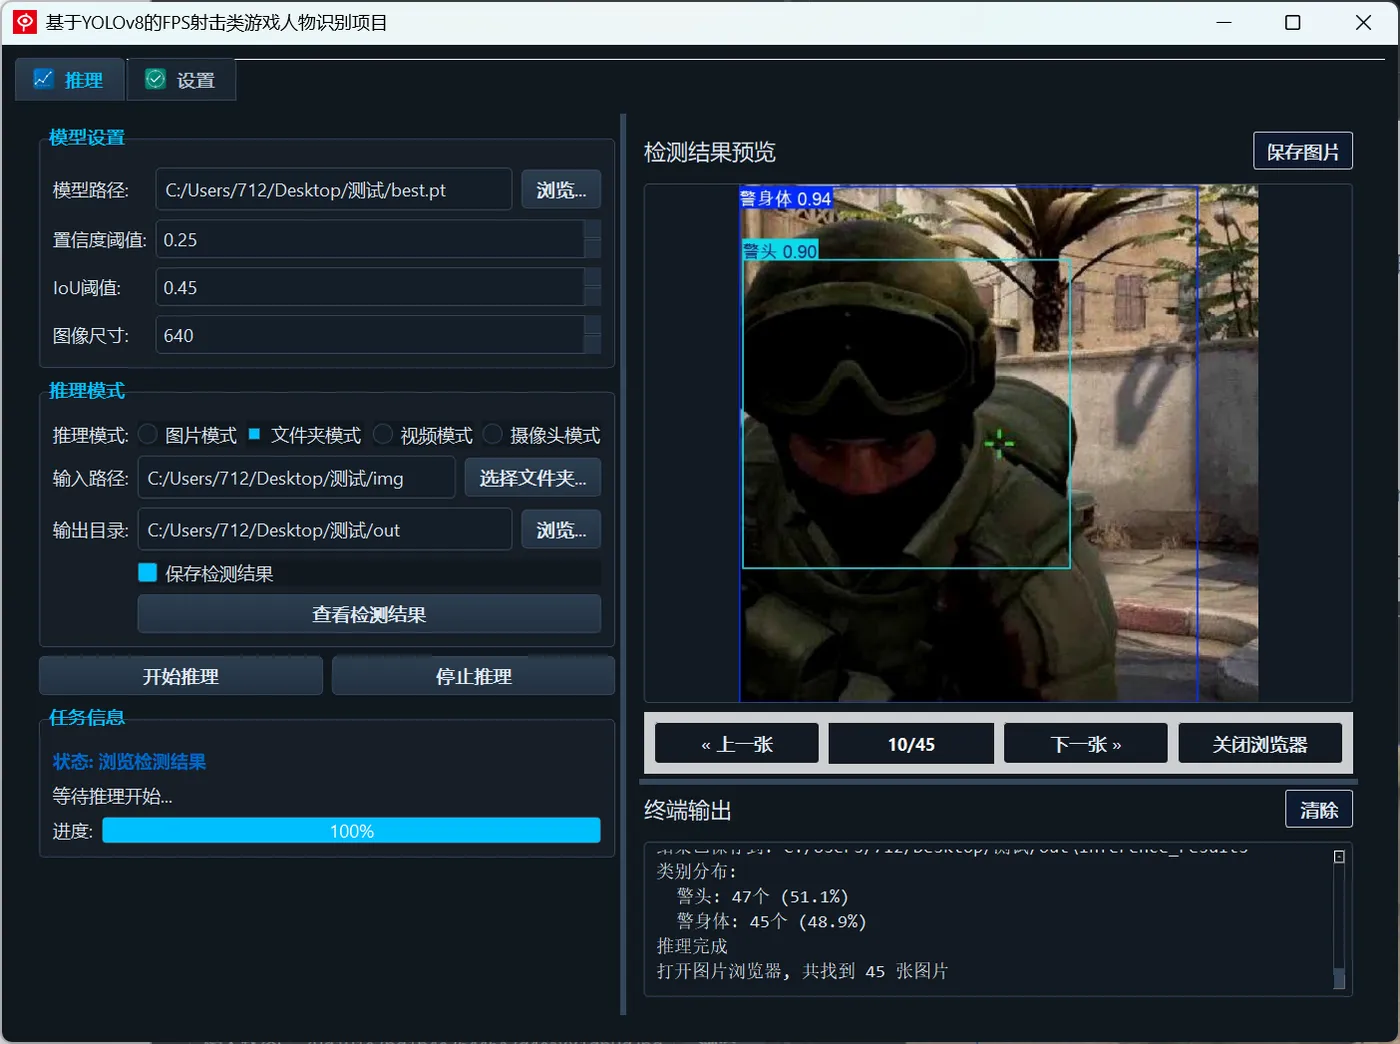The width and height of the screenshot is (1400, 1044).
Task: Increase 置信度阈值 with the up stepper arrow
Action: 592,229
